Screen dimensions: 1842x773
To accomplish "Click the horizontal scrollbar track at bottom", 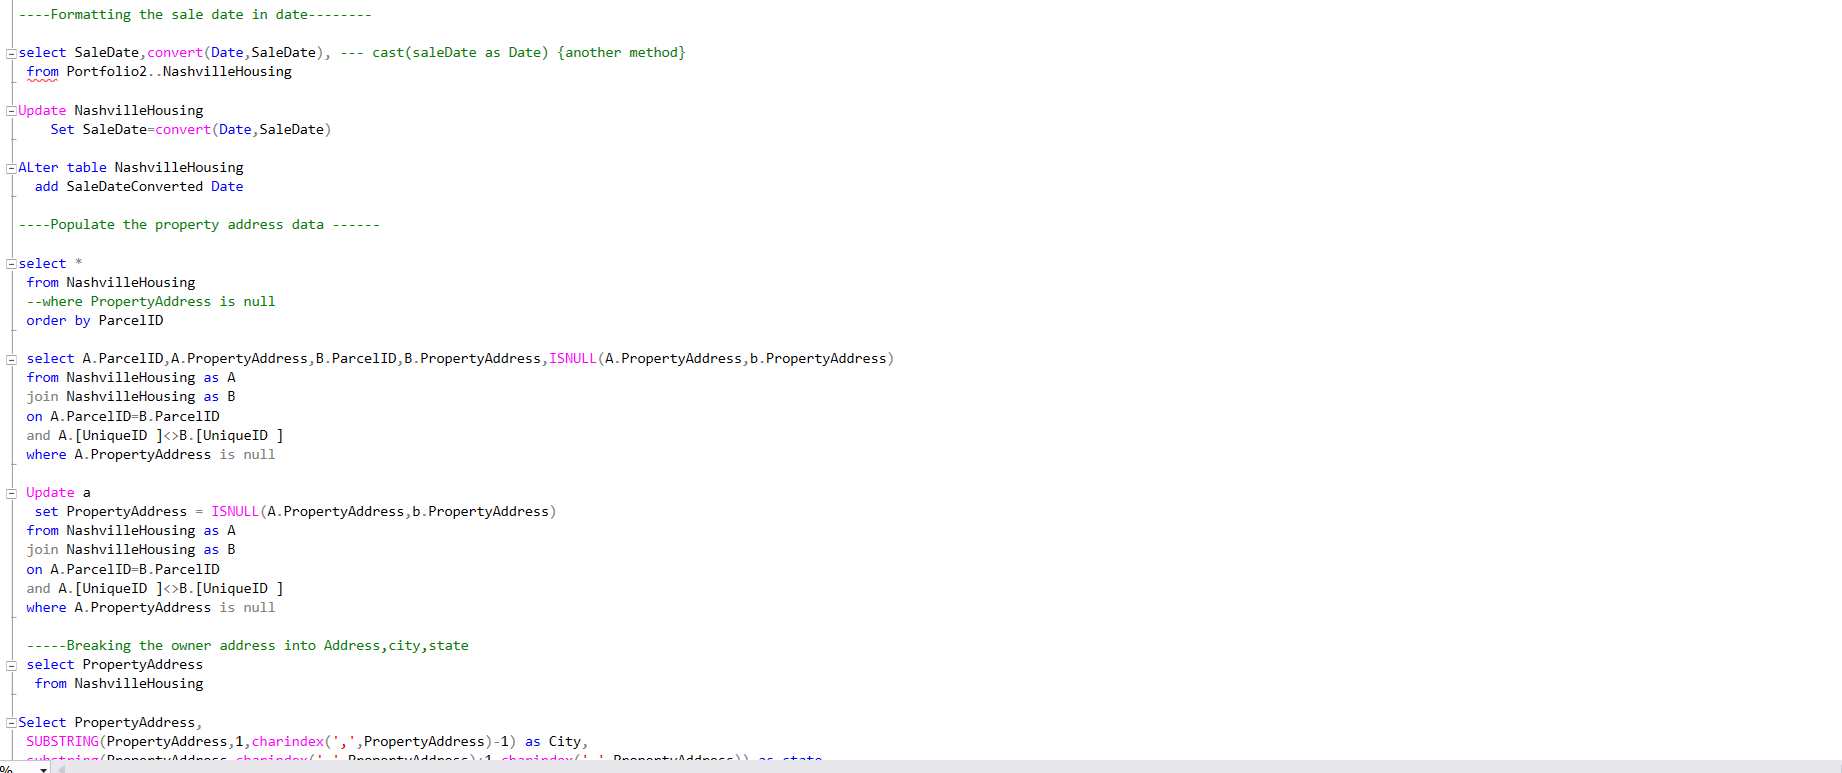I will click(900, 767).
